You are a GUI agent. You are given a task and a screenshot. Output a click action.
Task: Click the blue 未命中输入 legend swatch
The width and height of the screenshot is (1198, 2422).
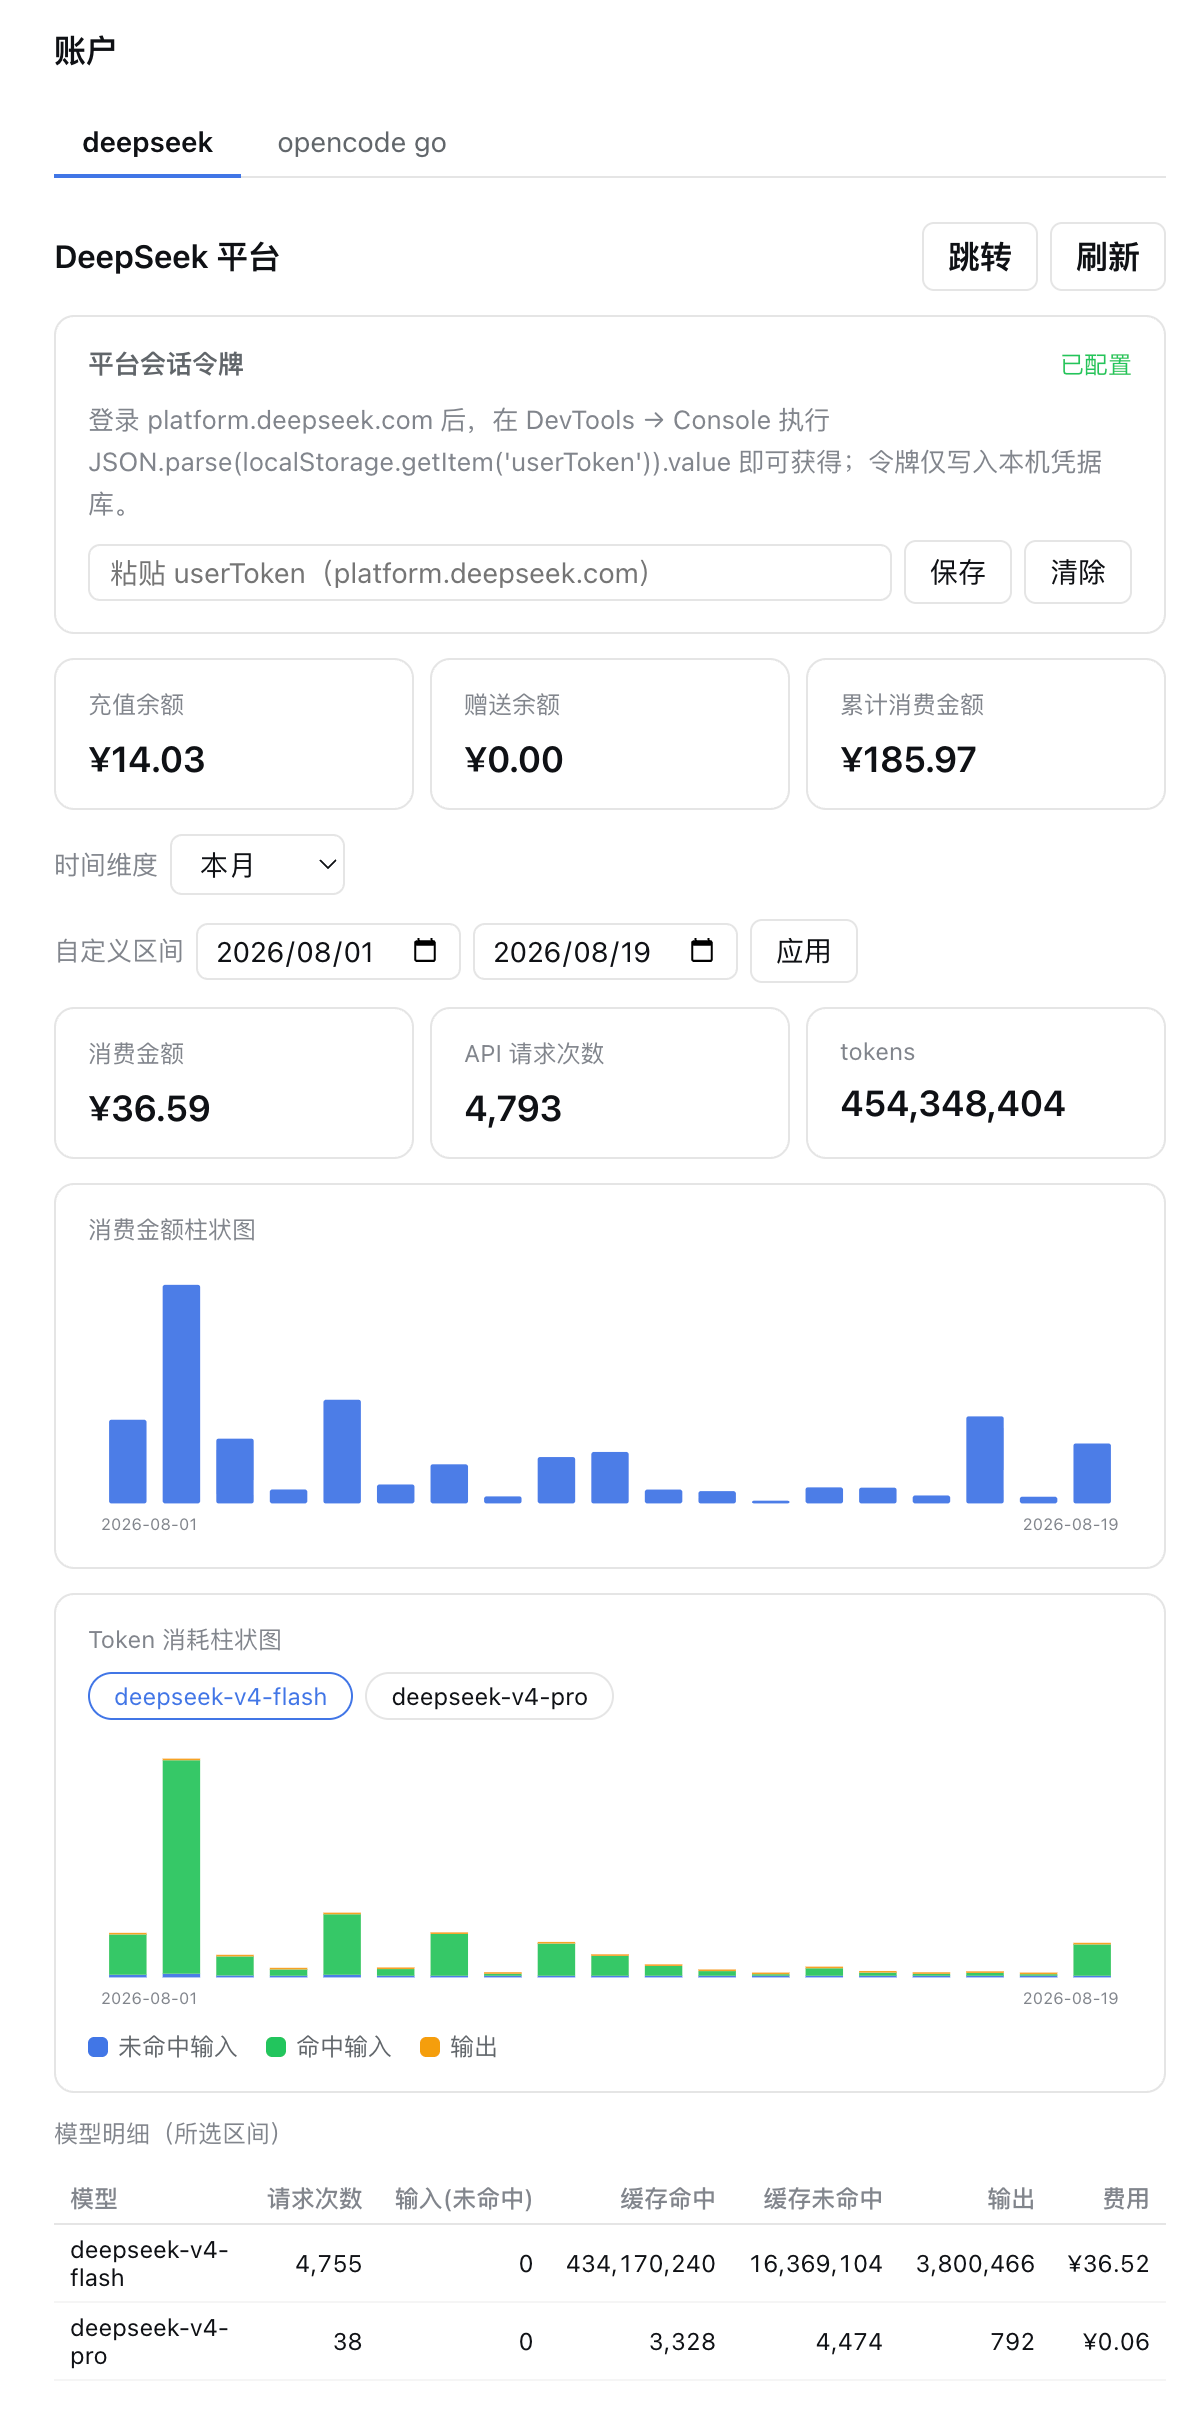pos(98,2047)
